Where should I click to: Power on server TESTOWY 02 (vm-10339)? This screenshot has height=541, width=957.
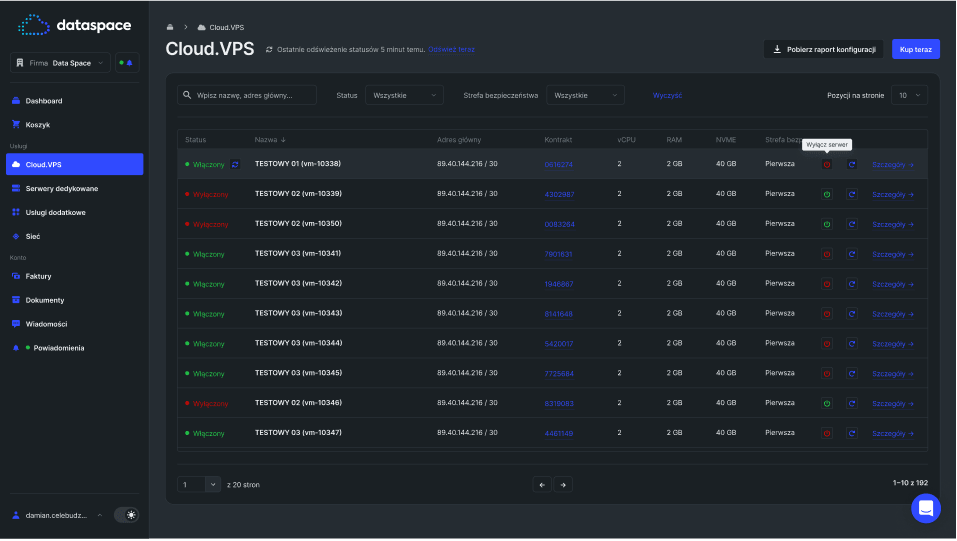827,195
